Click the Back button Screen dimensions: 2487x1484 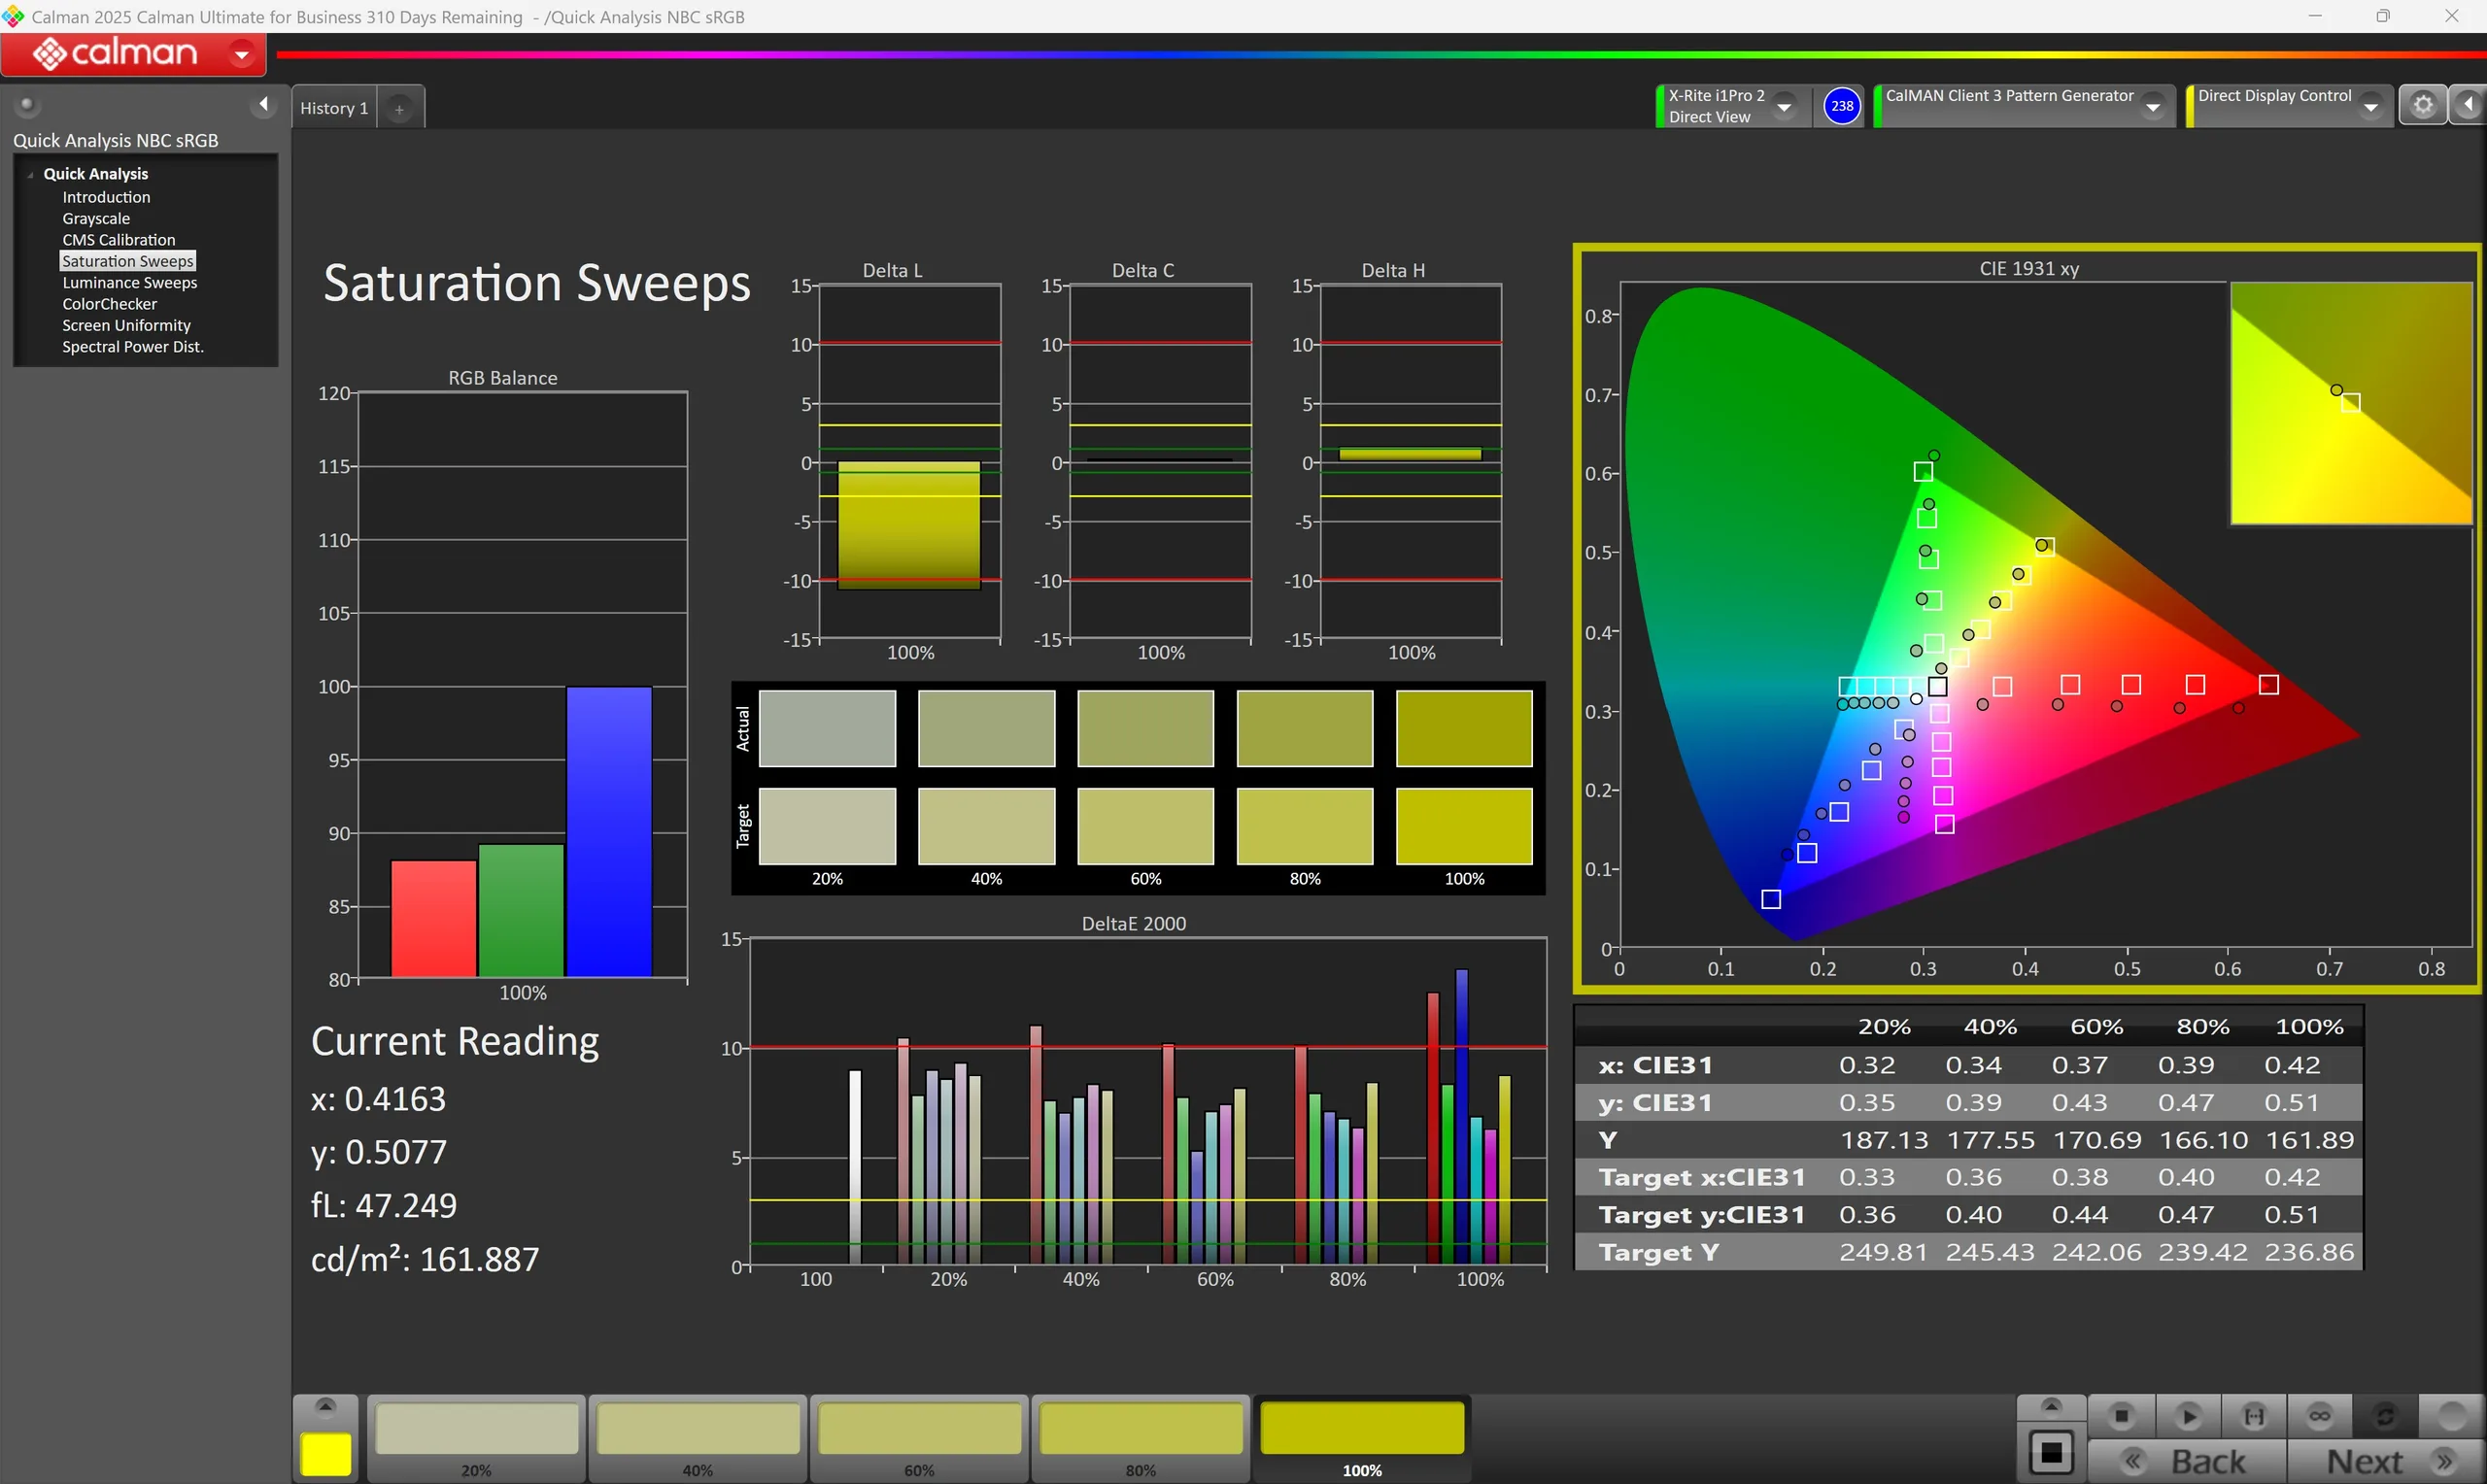click(2187, 1461)
